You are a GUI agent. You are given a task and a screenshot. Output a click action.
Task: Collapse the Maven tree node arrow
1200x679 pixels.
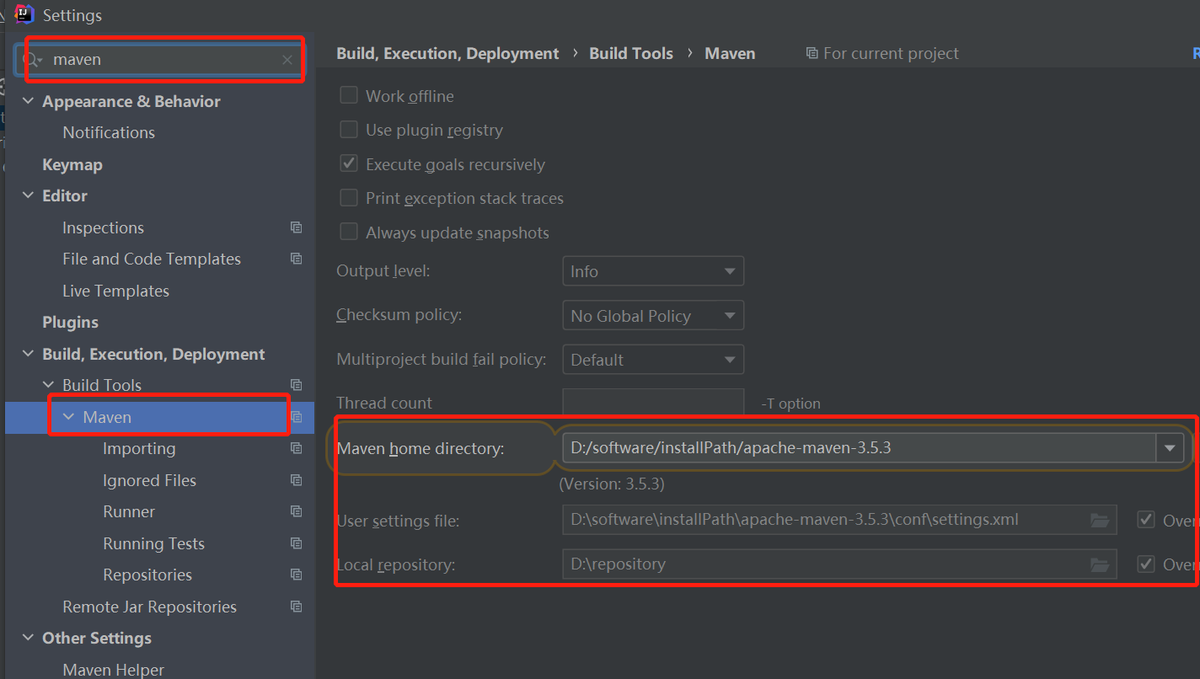[x=69, y=417]
